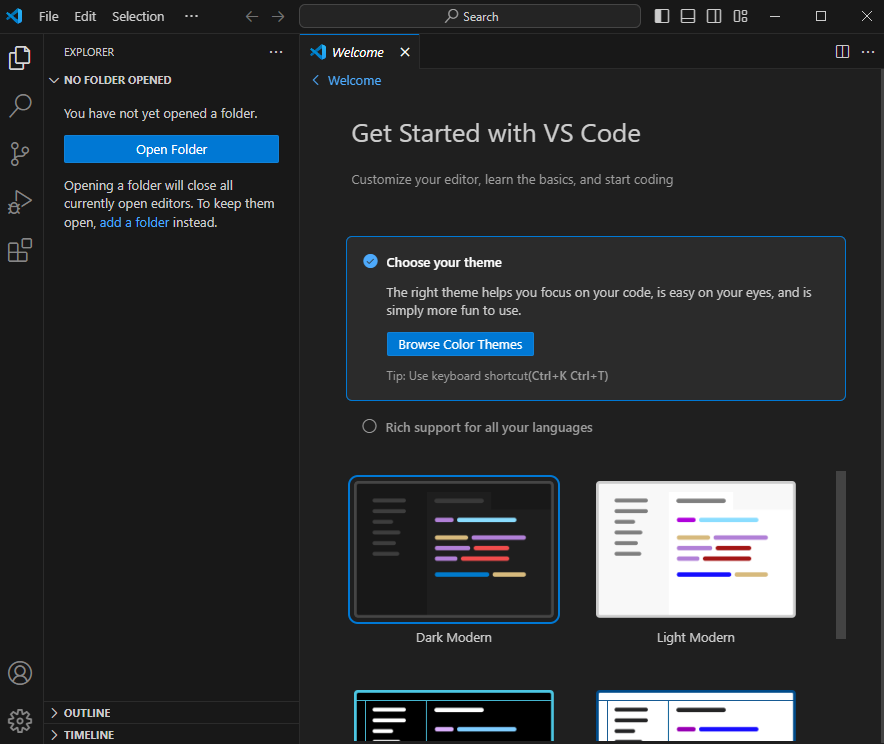
Task: Click the theme gallery vertical scrollbar
Action: coord(841,555)
